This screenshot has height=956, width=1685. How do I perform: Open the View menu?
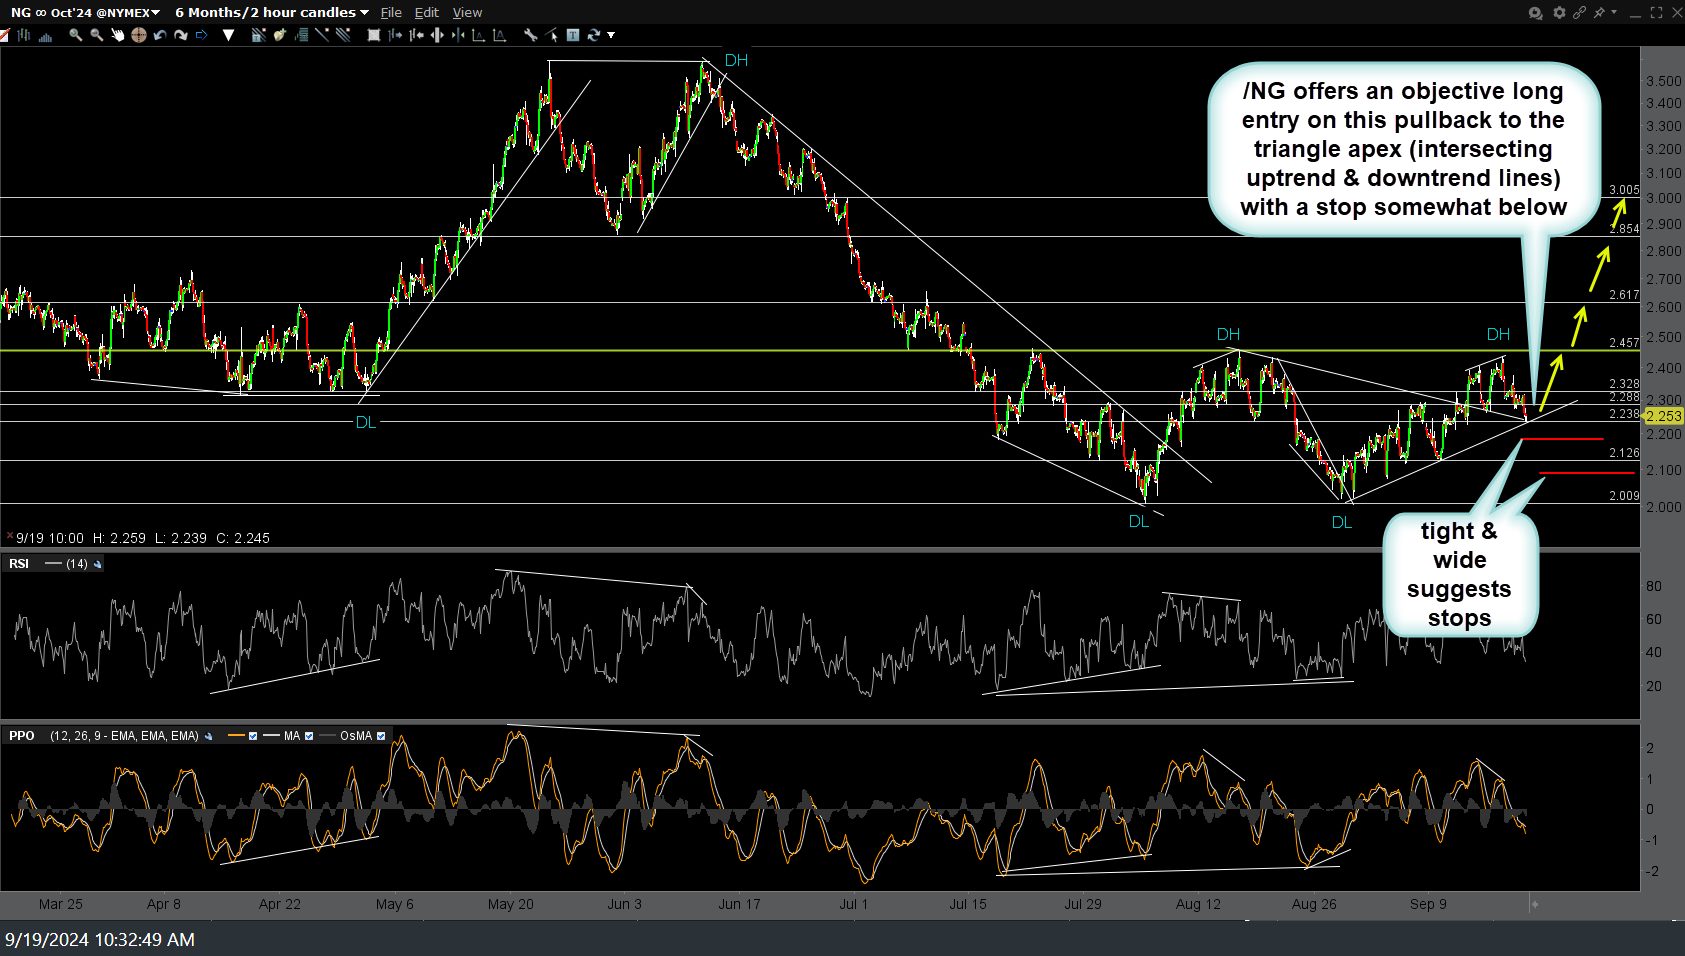(467, 12)
